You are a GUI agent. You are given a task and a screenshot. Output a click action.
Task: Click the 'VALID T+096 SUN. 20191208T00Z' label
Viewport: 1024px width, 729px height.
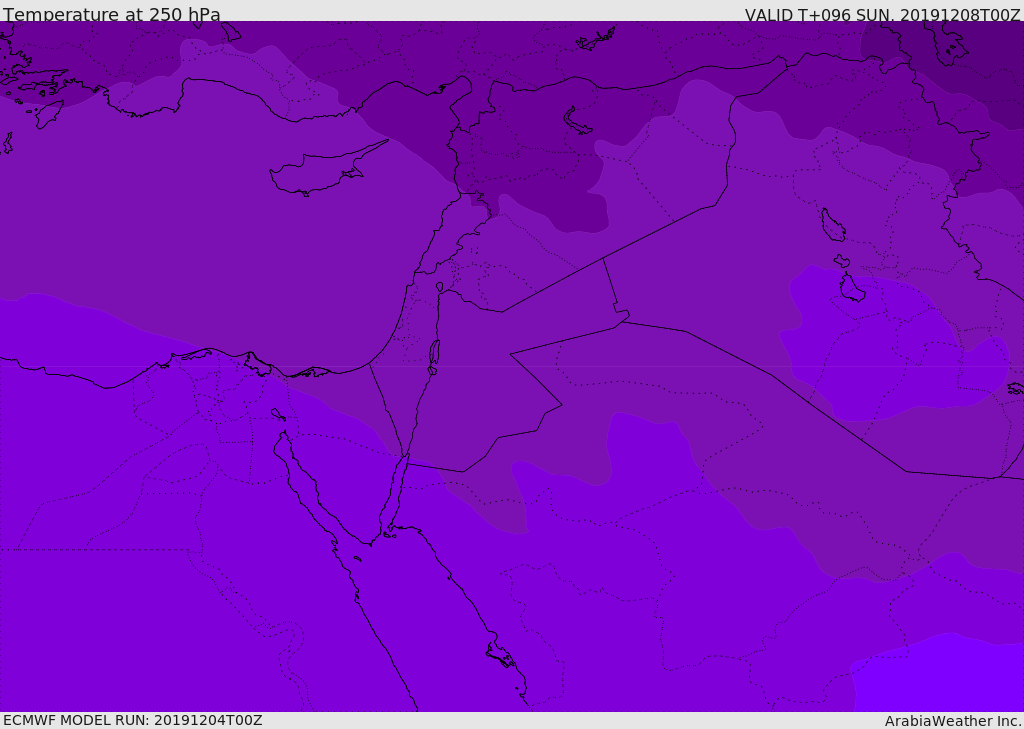point(882,15)
